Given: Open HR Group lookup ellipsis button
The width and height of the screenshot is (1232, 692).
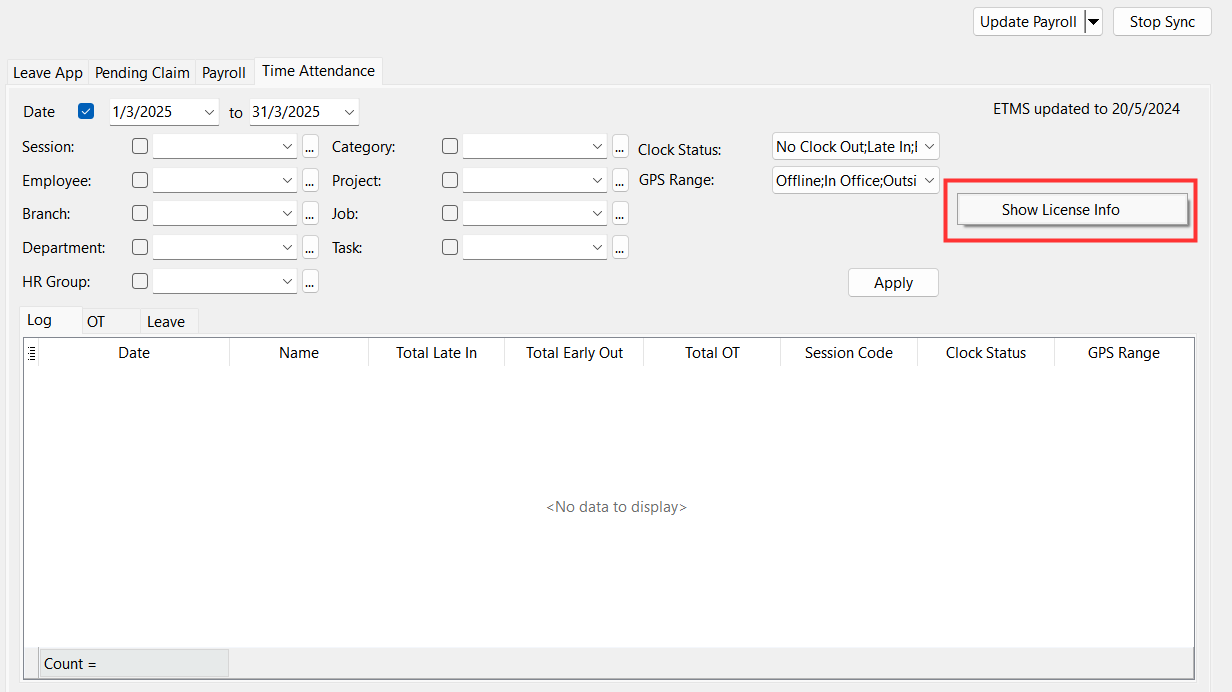Looking at the screenshot, I should coord(310,282).
